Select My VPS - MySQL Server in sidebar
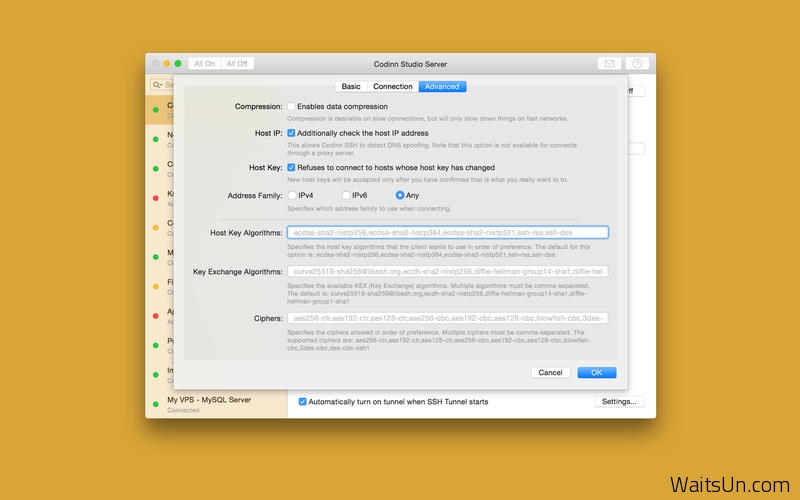This screenshot has width=800, height=500. 216,404
